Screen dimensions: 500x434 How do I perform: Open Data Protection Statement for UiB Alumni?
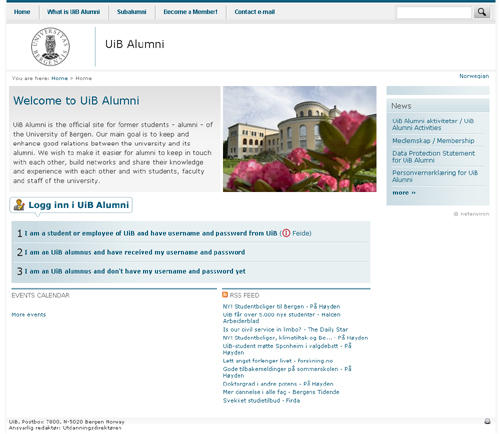pos(433,157)
